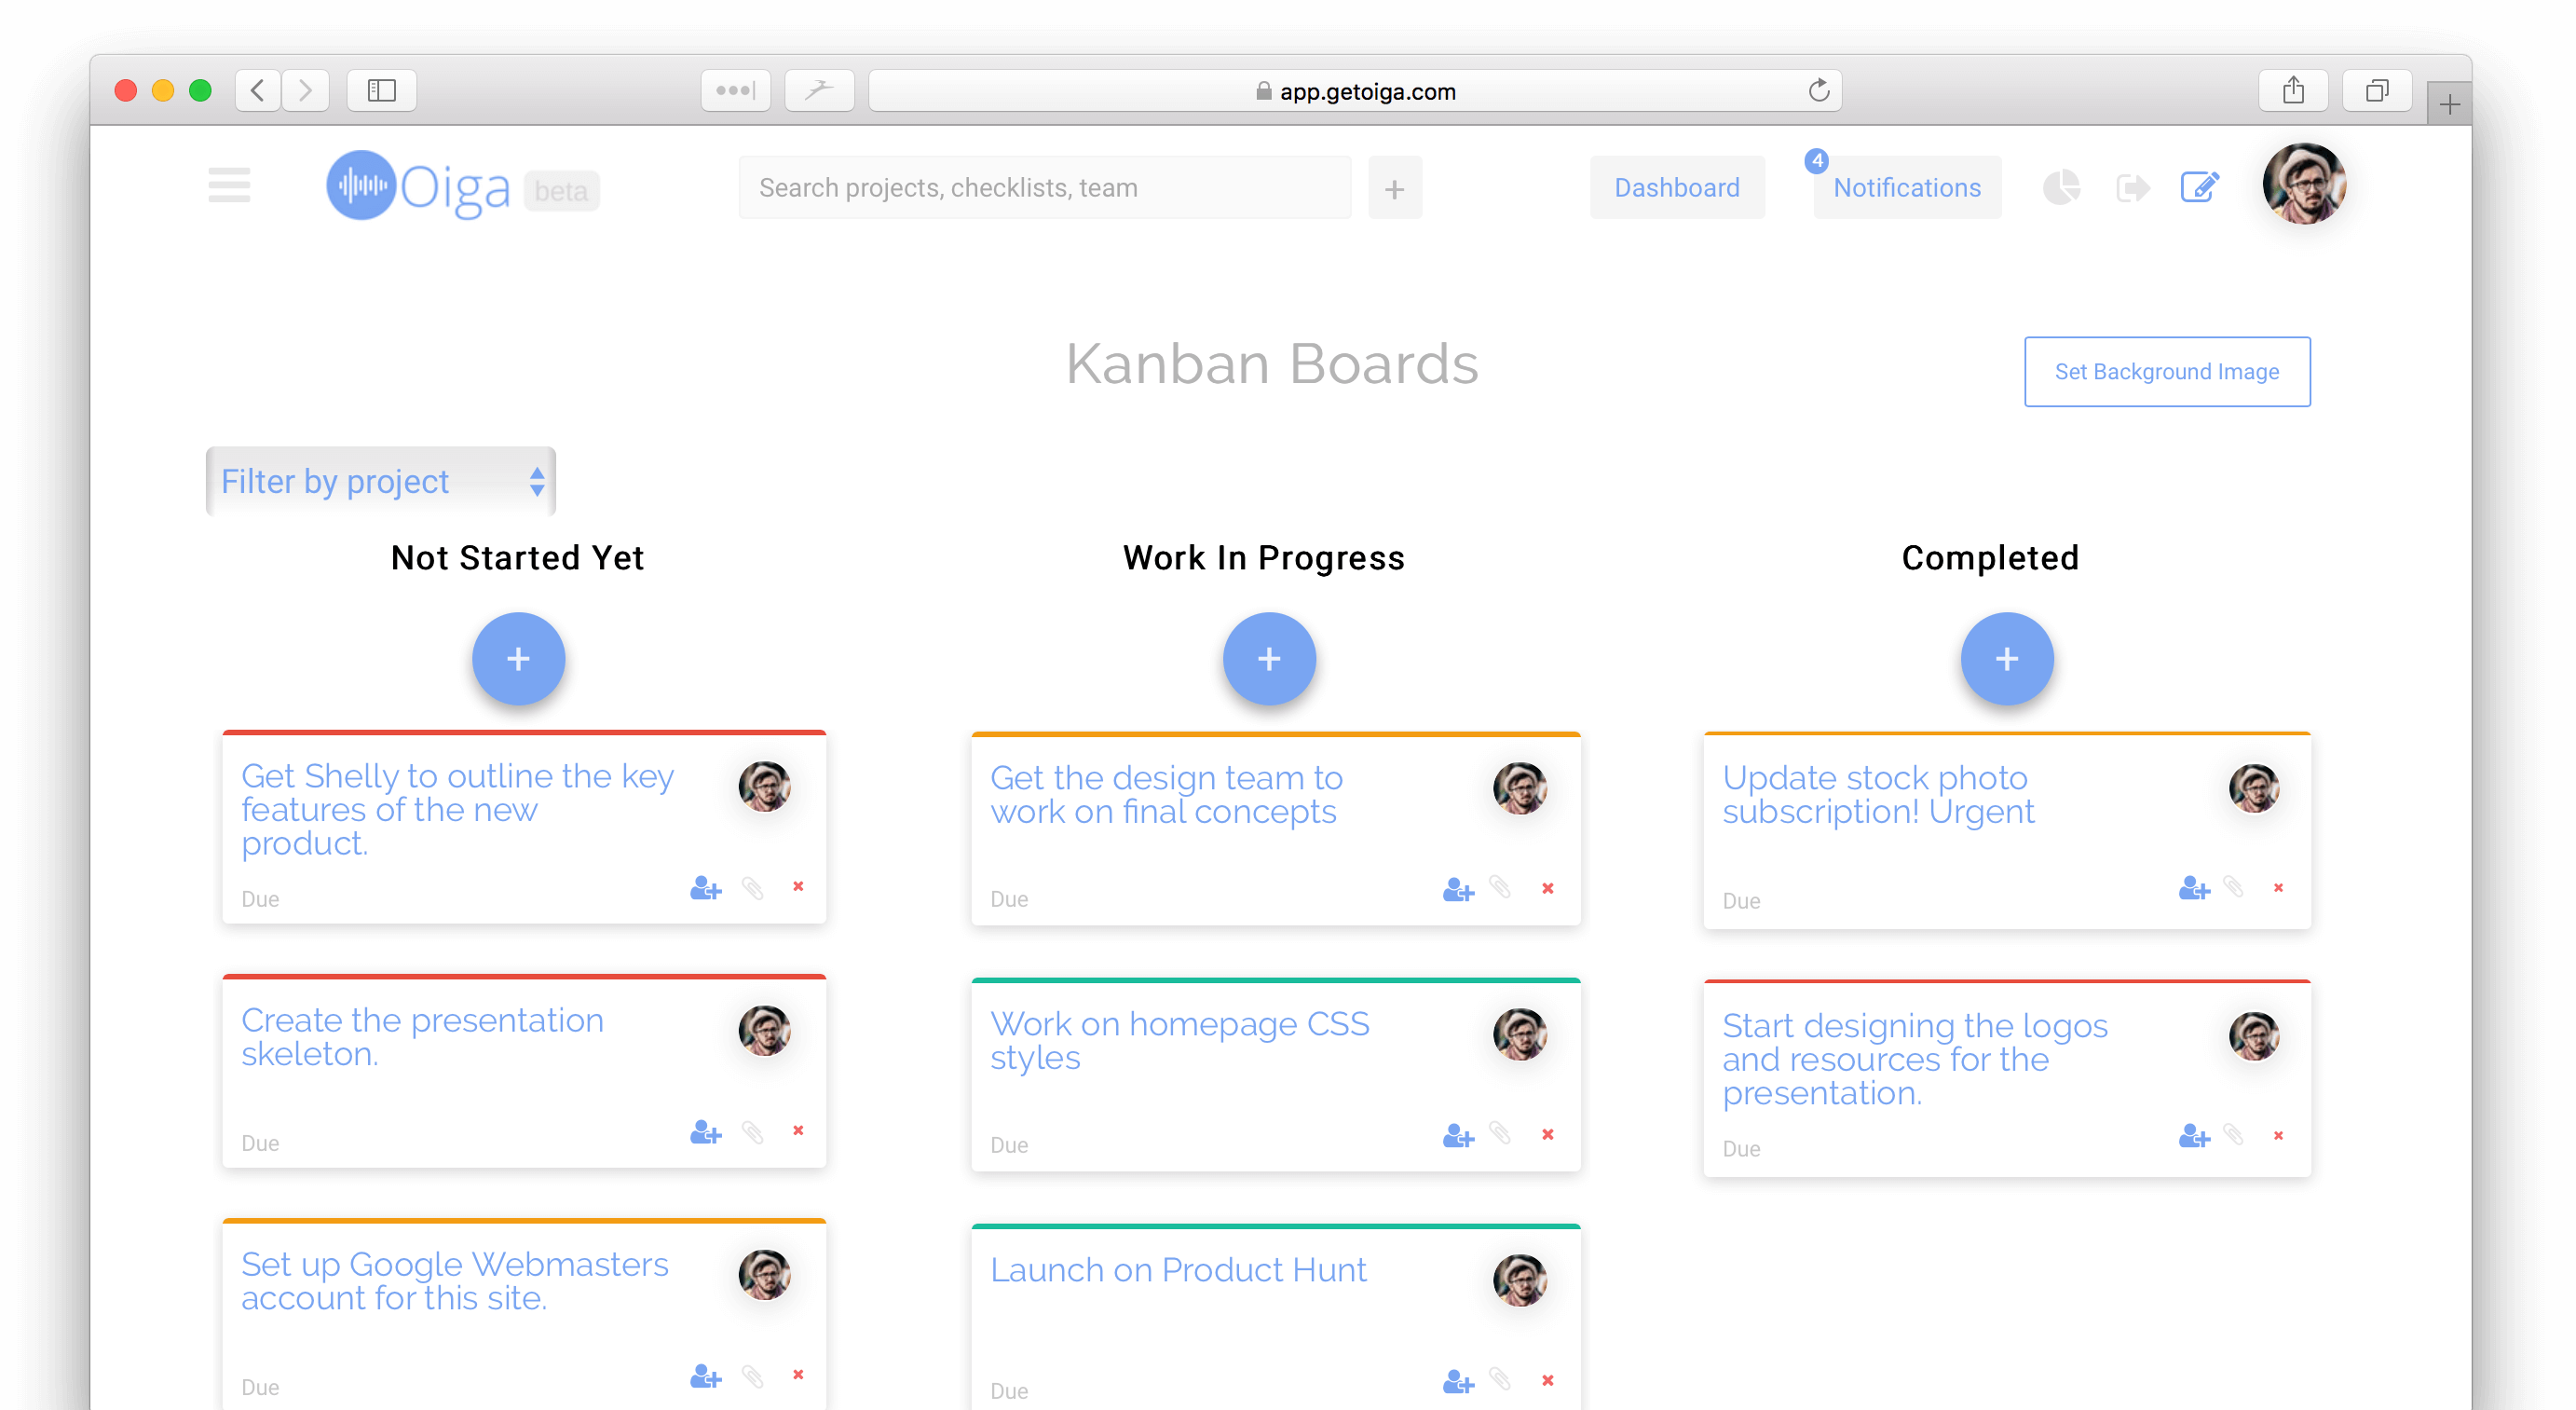Image resolution: width=2576 pixels, height=1410 pixels.
Task: Go back in Safari browser
Action: 258,91
